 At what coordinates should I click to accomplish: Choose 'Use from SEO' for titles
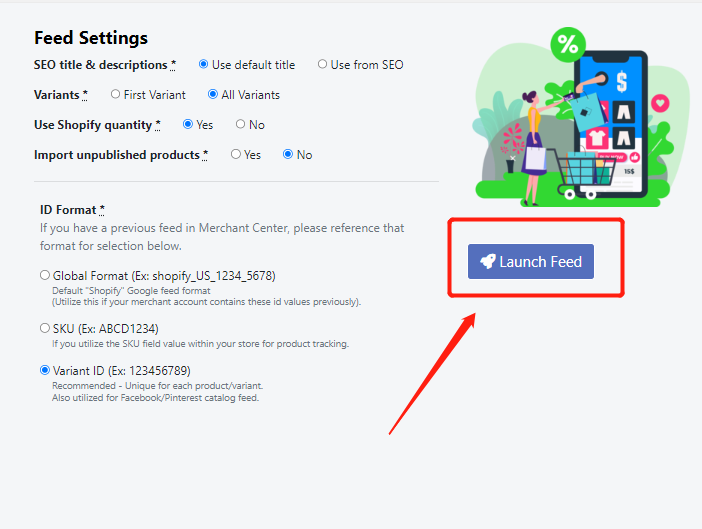coord(322,65)
